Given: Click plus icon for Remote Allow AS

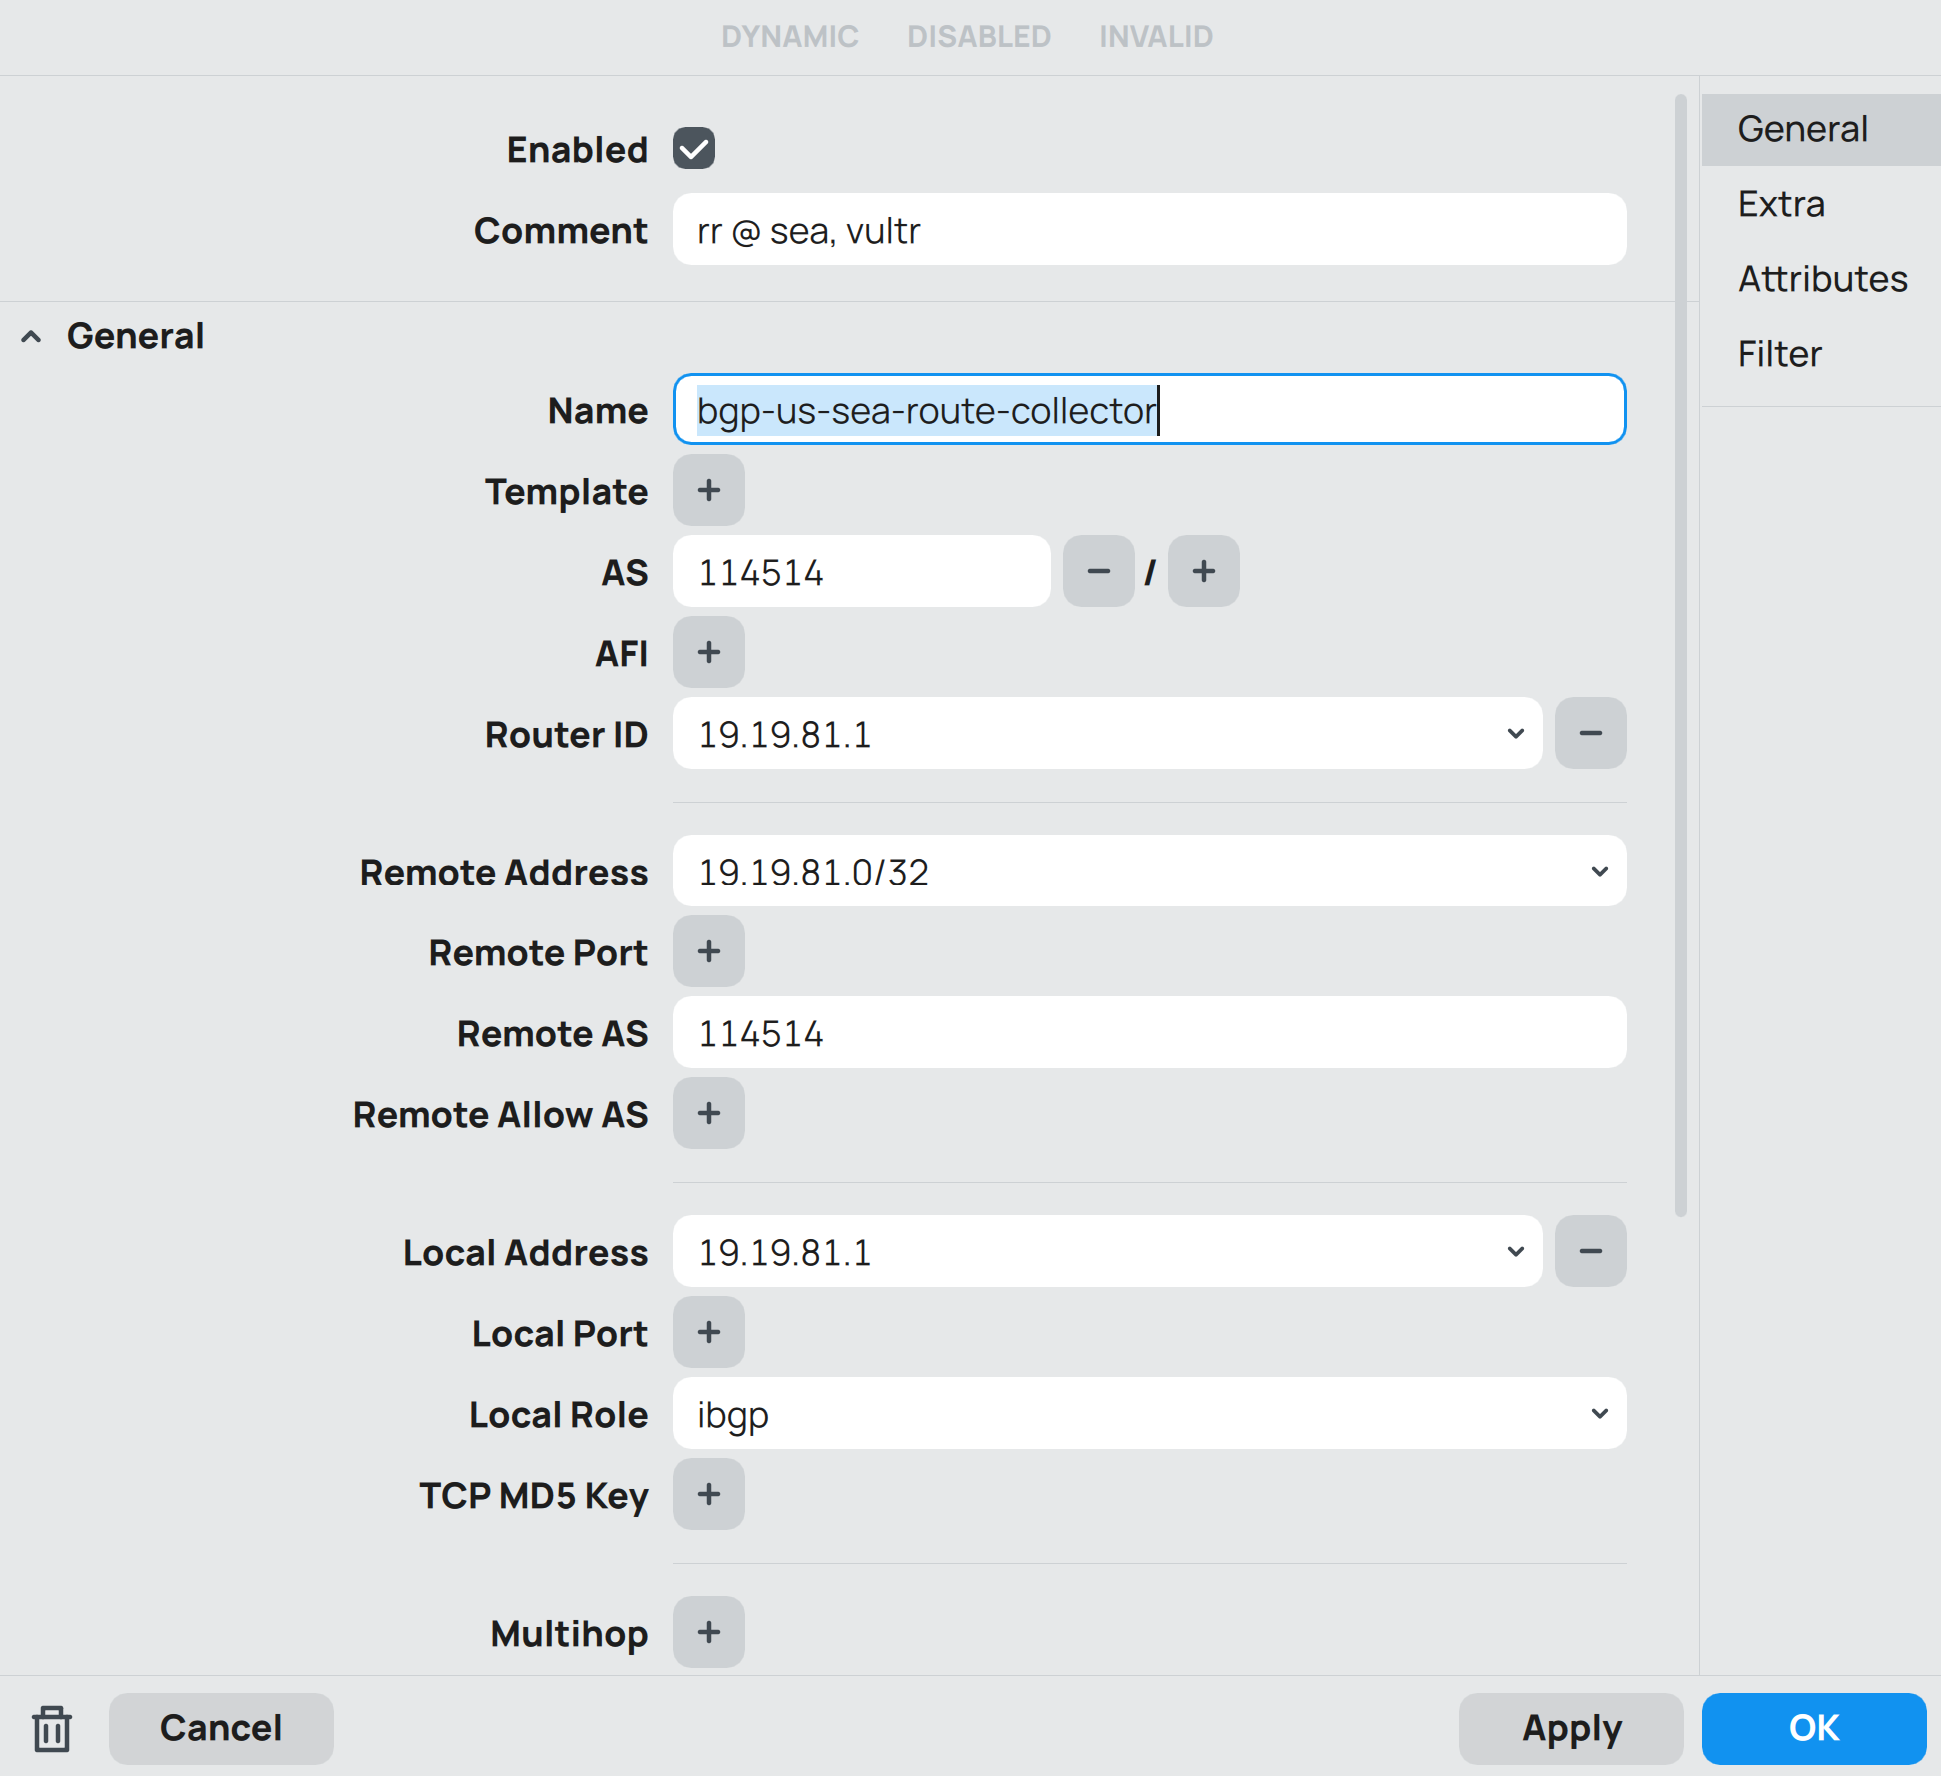Looking at the screenshot, I should point(708,1113).
